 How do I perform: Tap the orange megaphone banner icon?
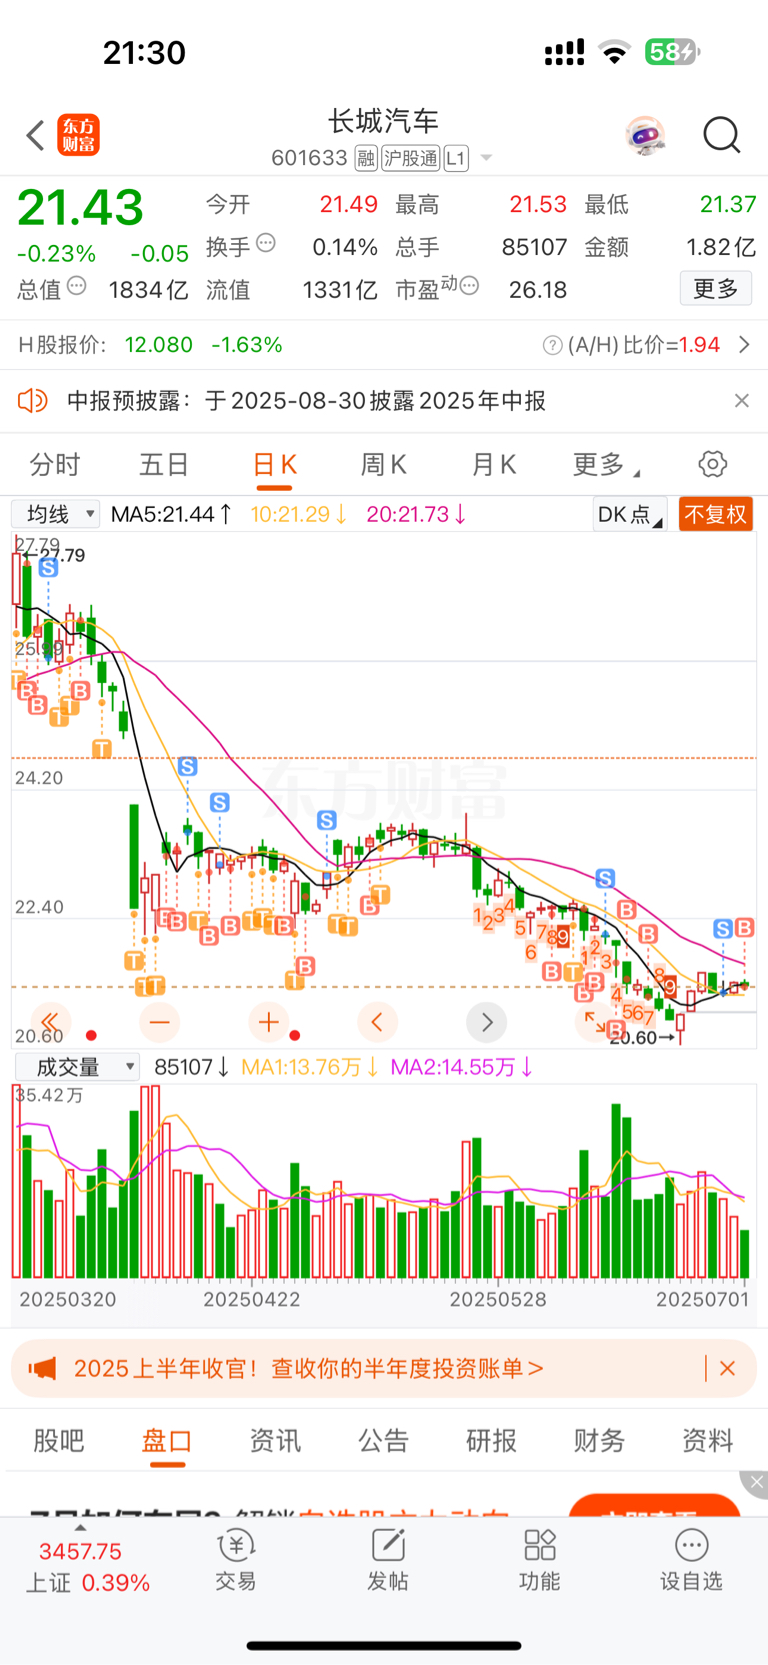click(x=42, y=1368)
